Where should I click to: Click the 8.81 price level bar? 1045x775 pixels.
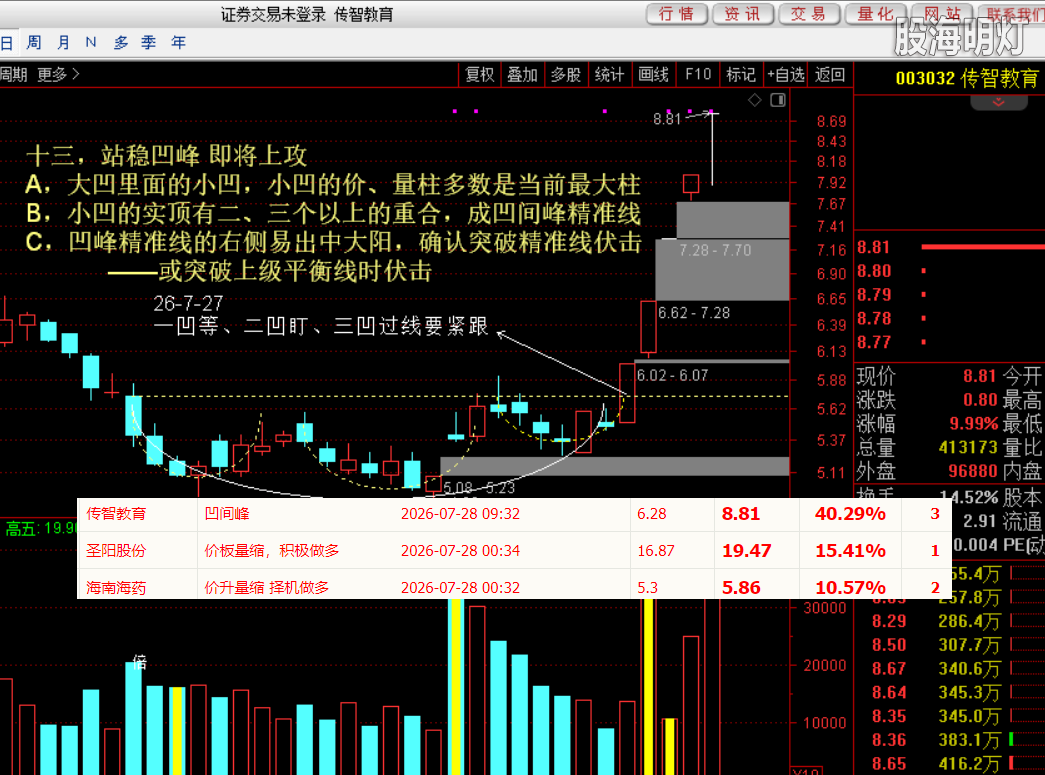[x=982, y=247]
